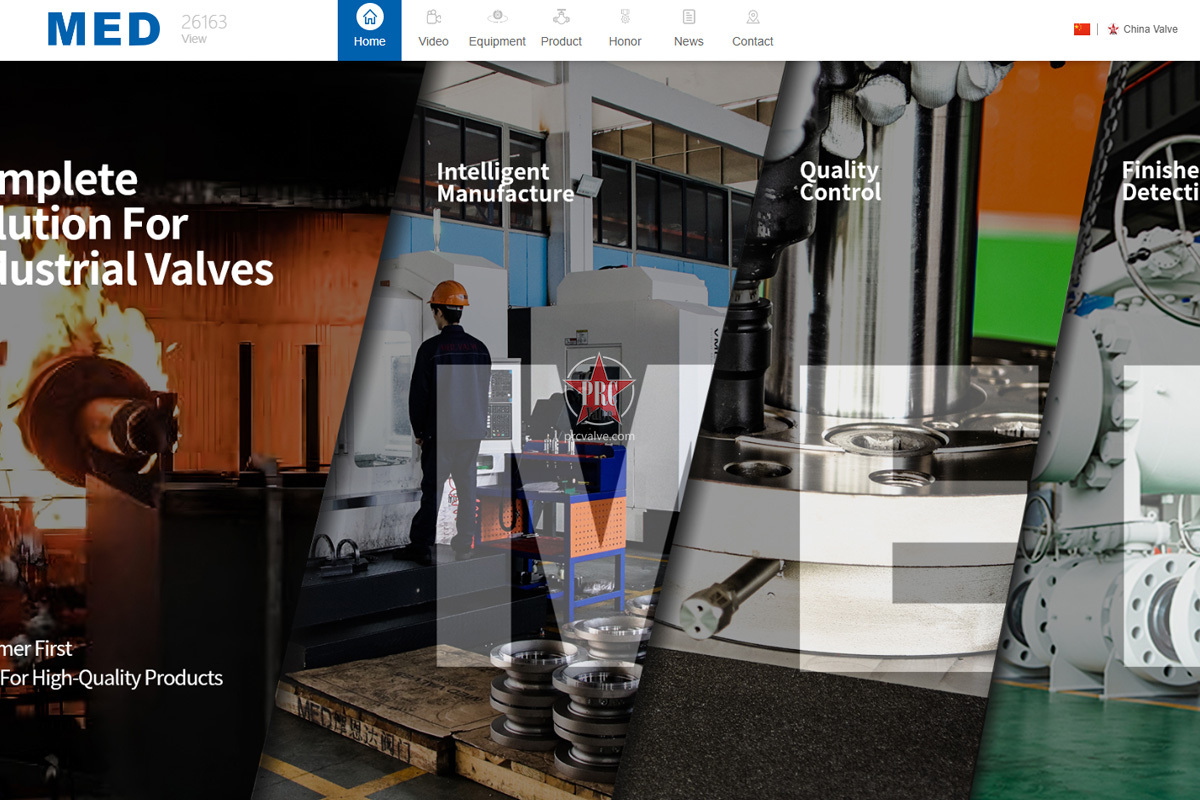Image resolution: width=1200 pixels, height=800 pixels.
Task: Select the Quality Control panel heading
Action: tap(840, 181)
